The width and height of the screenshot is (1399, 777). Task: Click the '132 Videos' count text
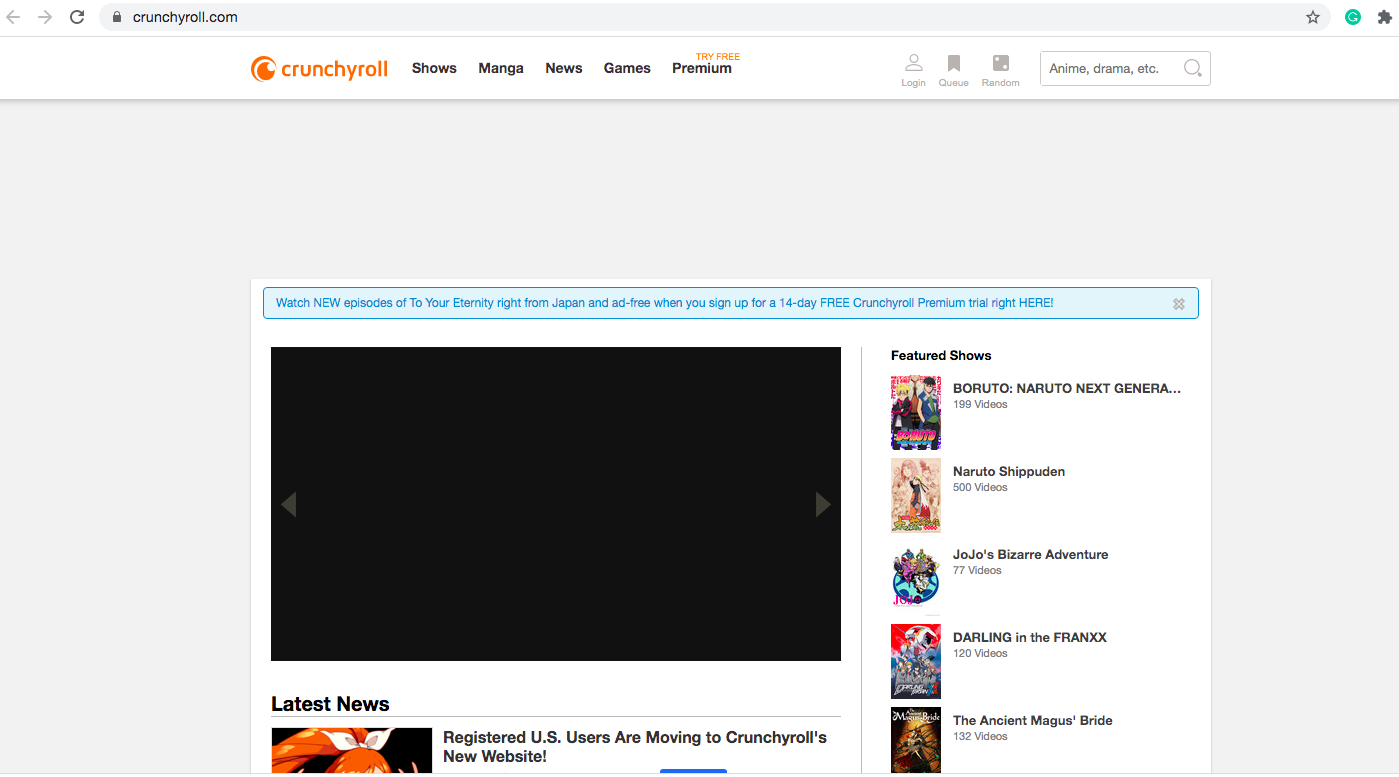pyautogui.click(x=980, y=736)
